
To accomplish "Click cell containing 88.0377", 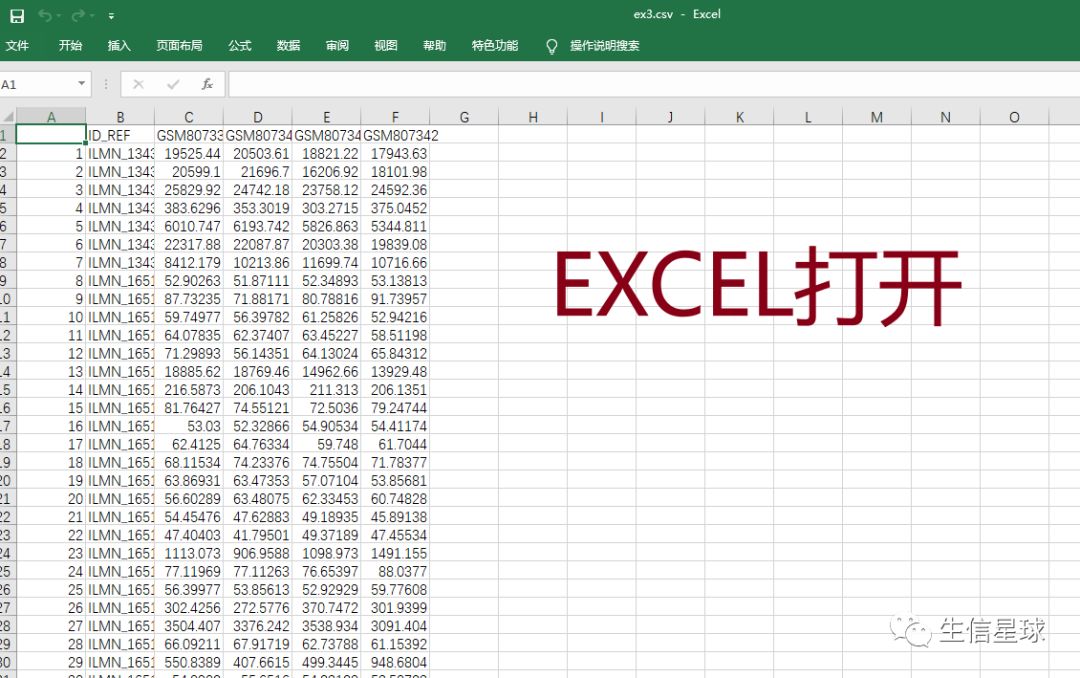I will (x=395, y=571).
